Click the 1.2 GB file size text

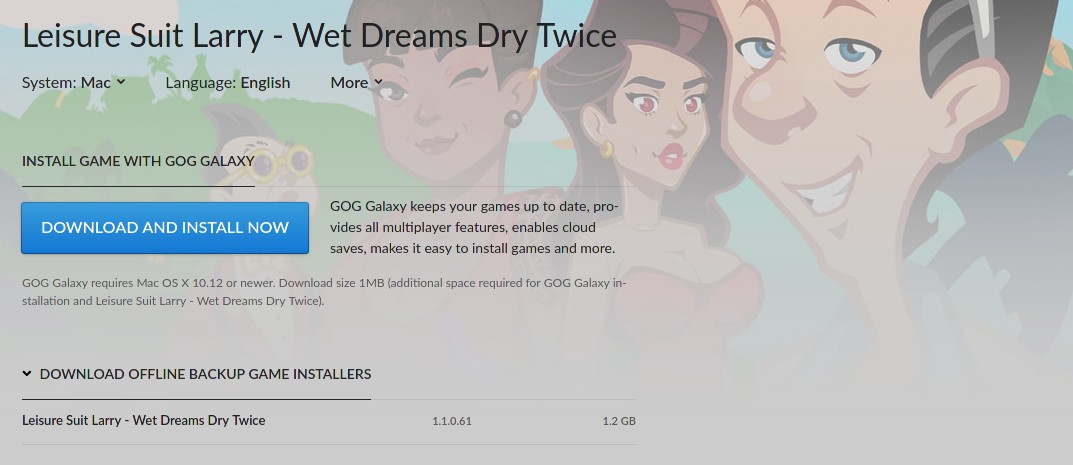click(x=619, y=421)
